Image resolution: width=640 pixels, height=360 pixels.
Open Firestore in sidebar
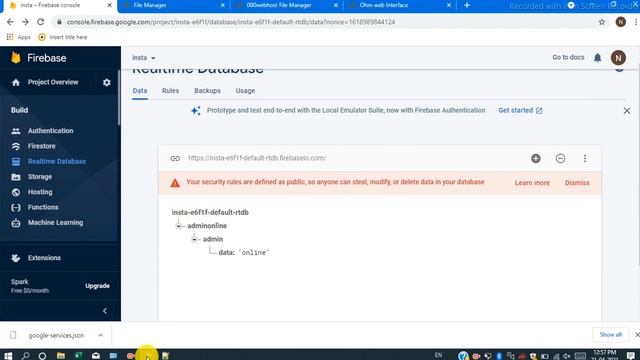point(41,146)
